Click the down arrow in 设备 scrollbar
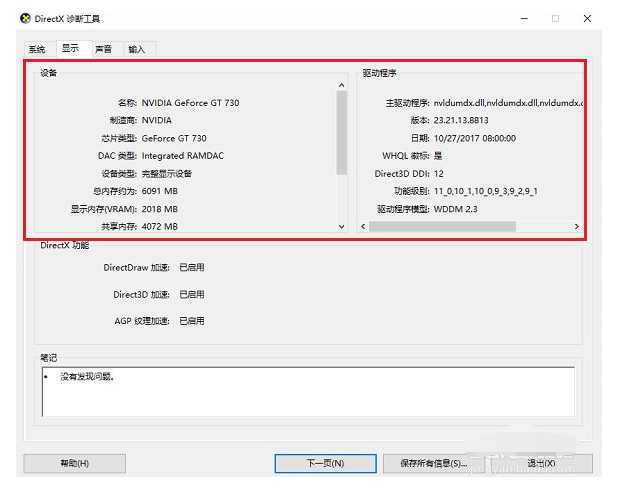The image size is (624, 488). [341, 227]
